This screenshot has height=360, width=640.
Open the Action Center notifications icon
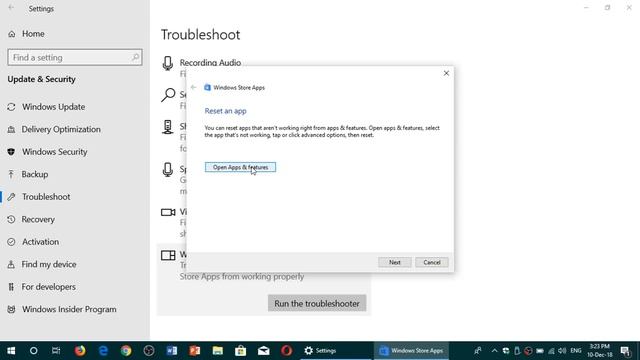point(625,351)
